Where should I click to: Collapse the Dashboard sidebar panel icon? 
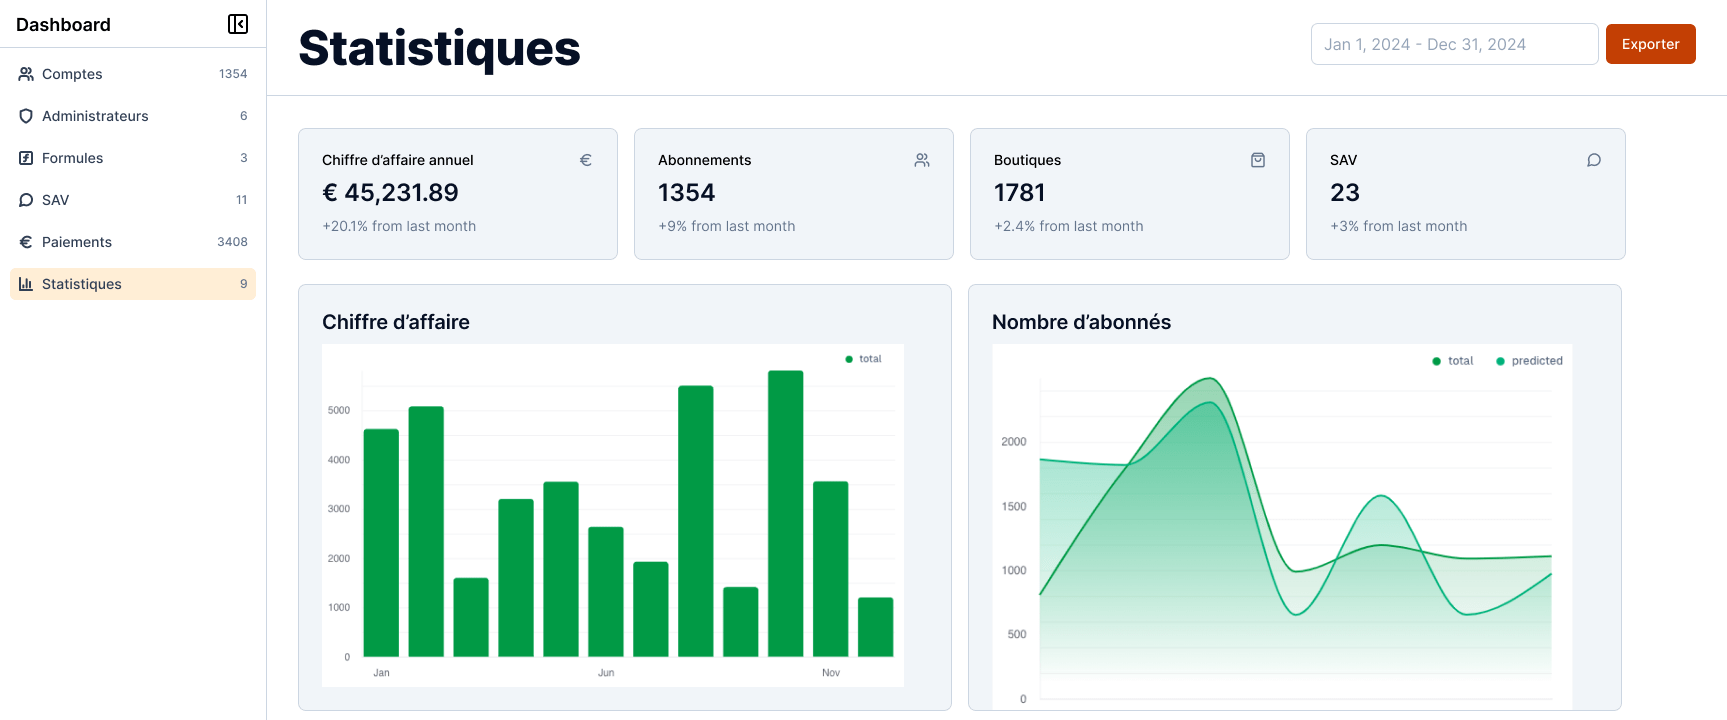(238, 24)
